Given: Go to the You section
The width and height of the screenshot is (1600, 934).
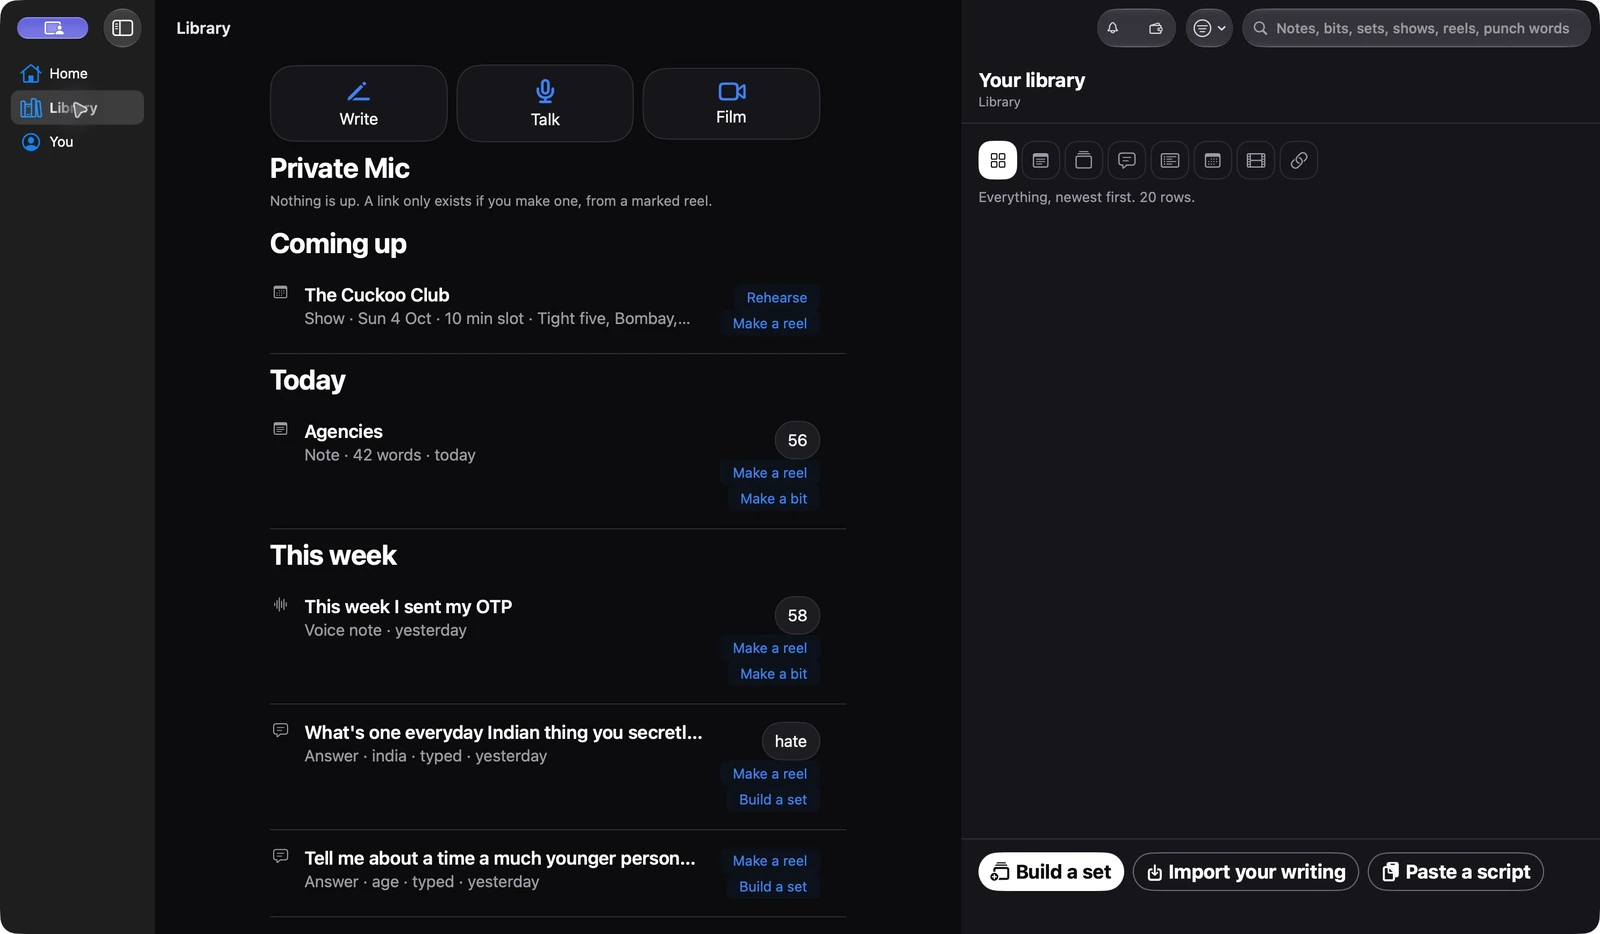Looking at the screenshot, I should (77, 141).
